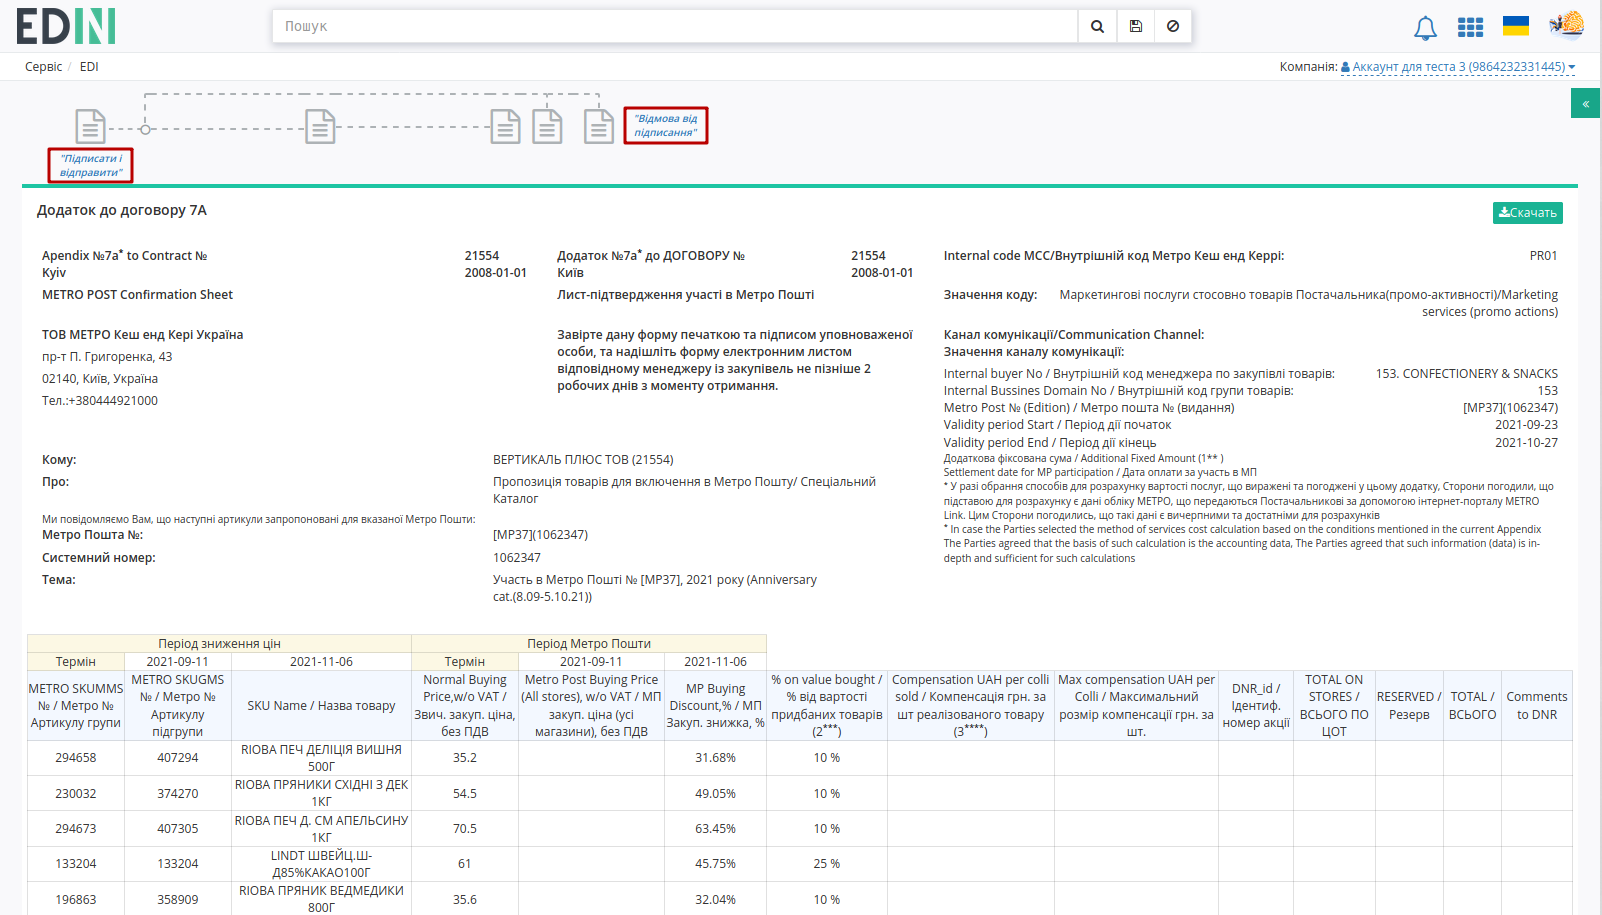Image resolution: width=1602 pixels, height=915 pixels.
Task: Collapse the right side panel arrow
Action: [1585, 103]
